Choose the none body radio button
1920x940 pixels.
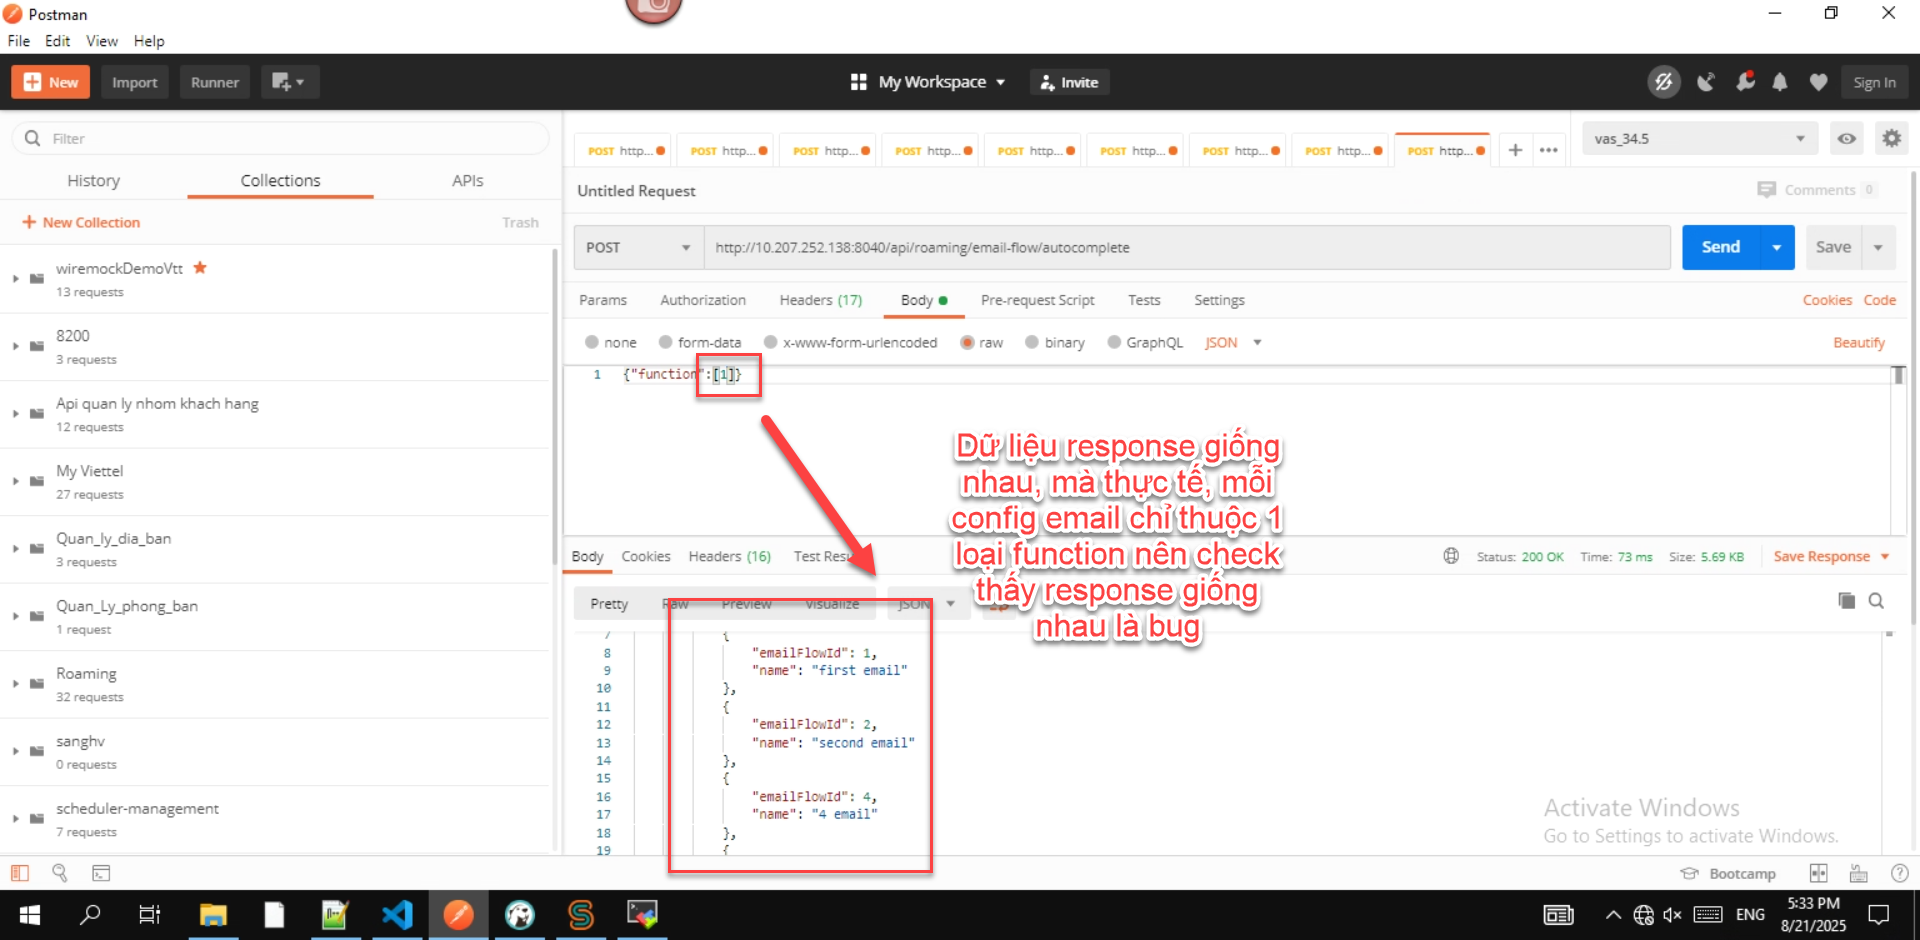coord(593,342)
